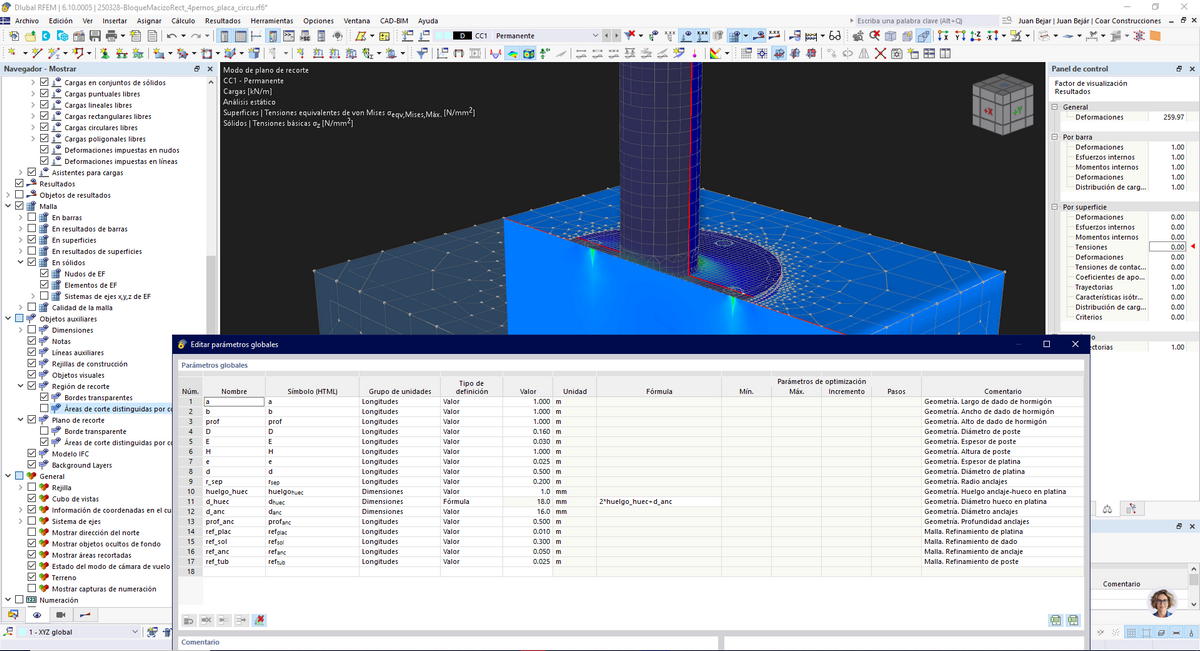Toggle the Borde transparente checkbox
Viewport: 1200px width, 651px height.
[44, 431]
